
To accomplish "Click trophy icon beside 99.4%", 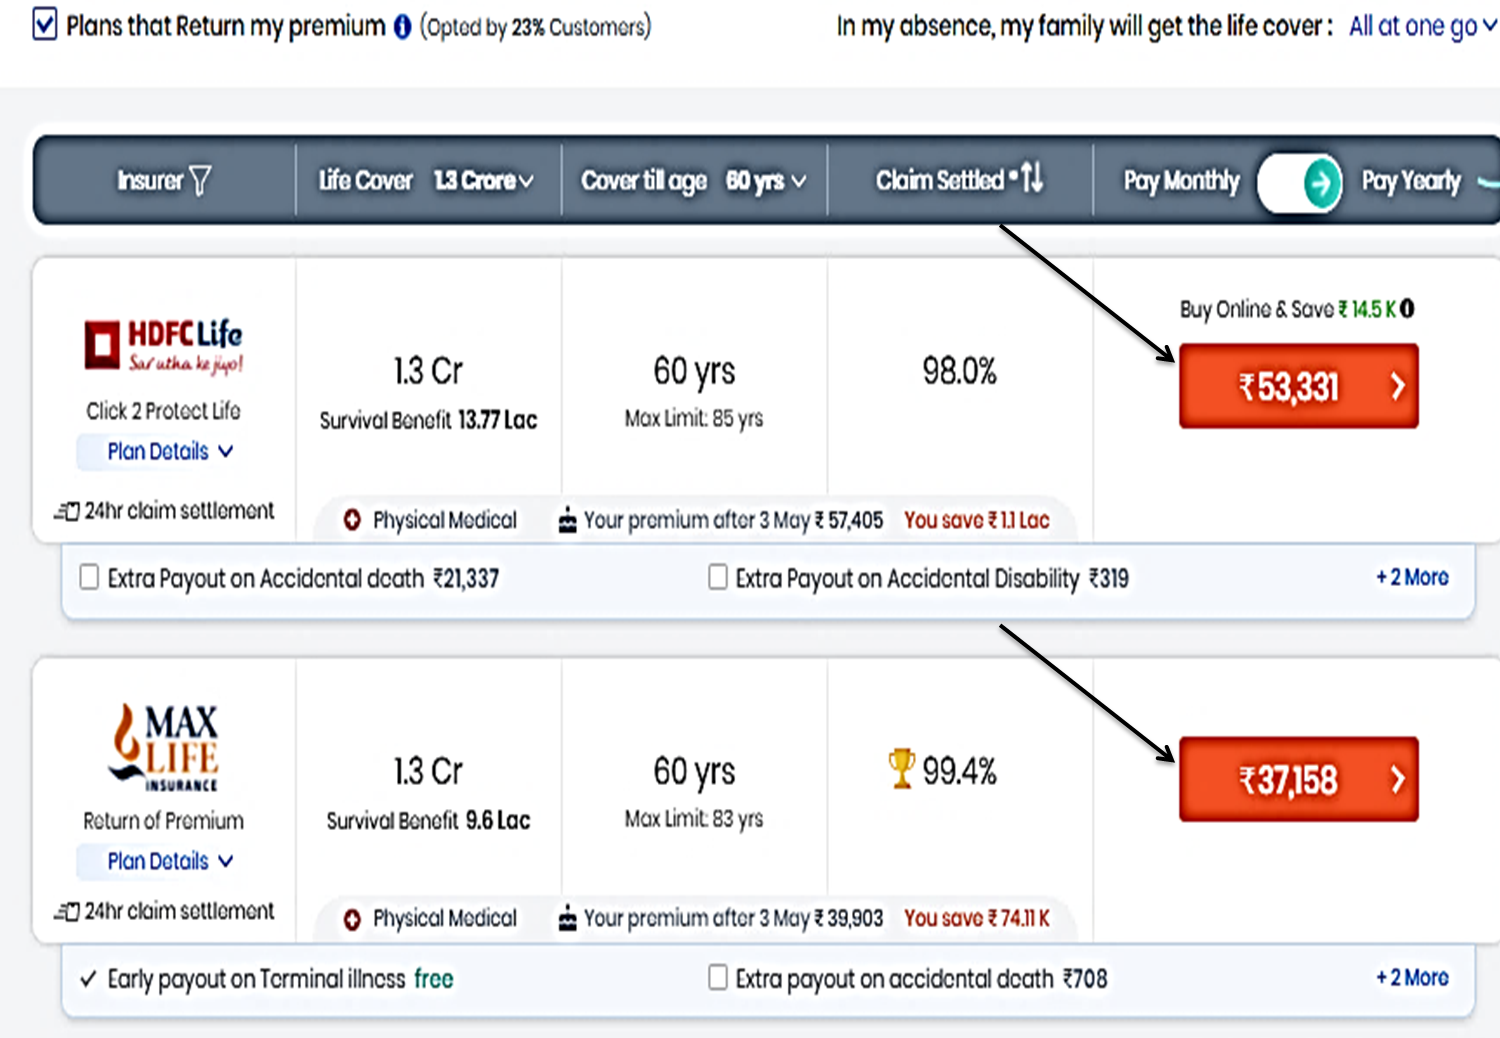I will (x=901, y=769).
